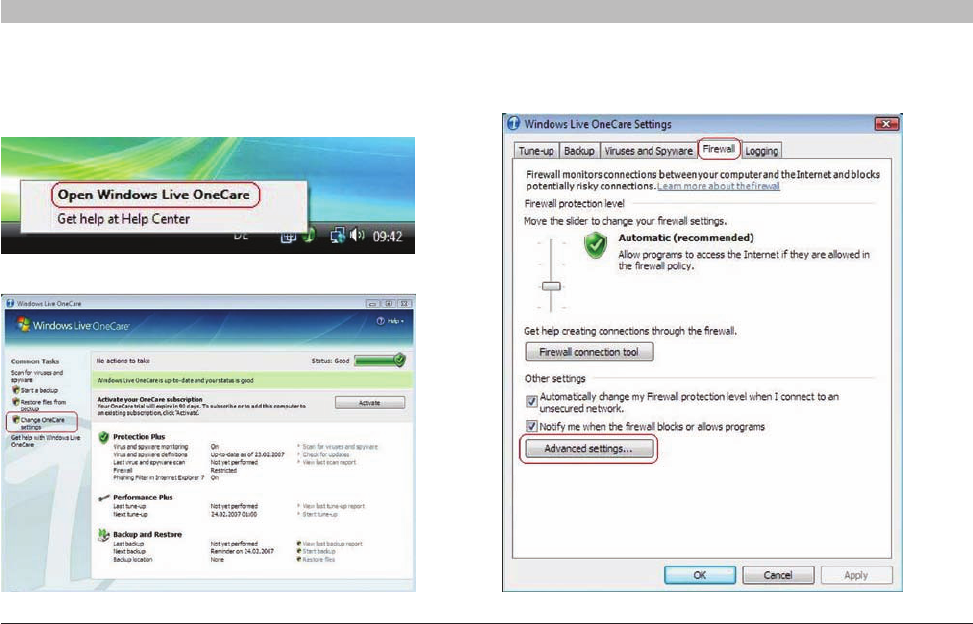Click OK in OneCare Settings
The image size is (973, 624).
pyautogui.click(x=699, y=575)
